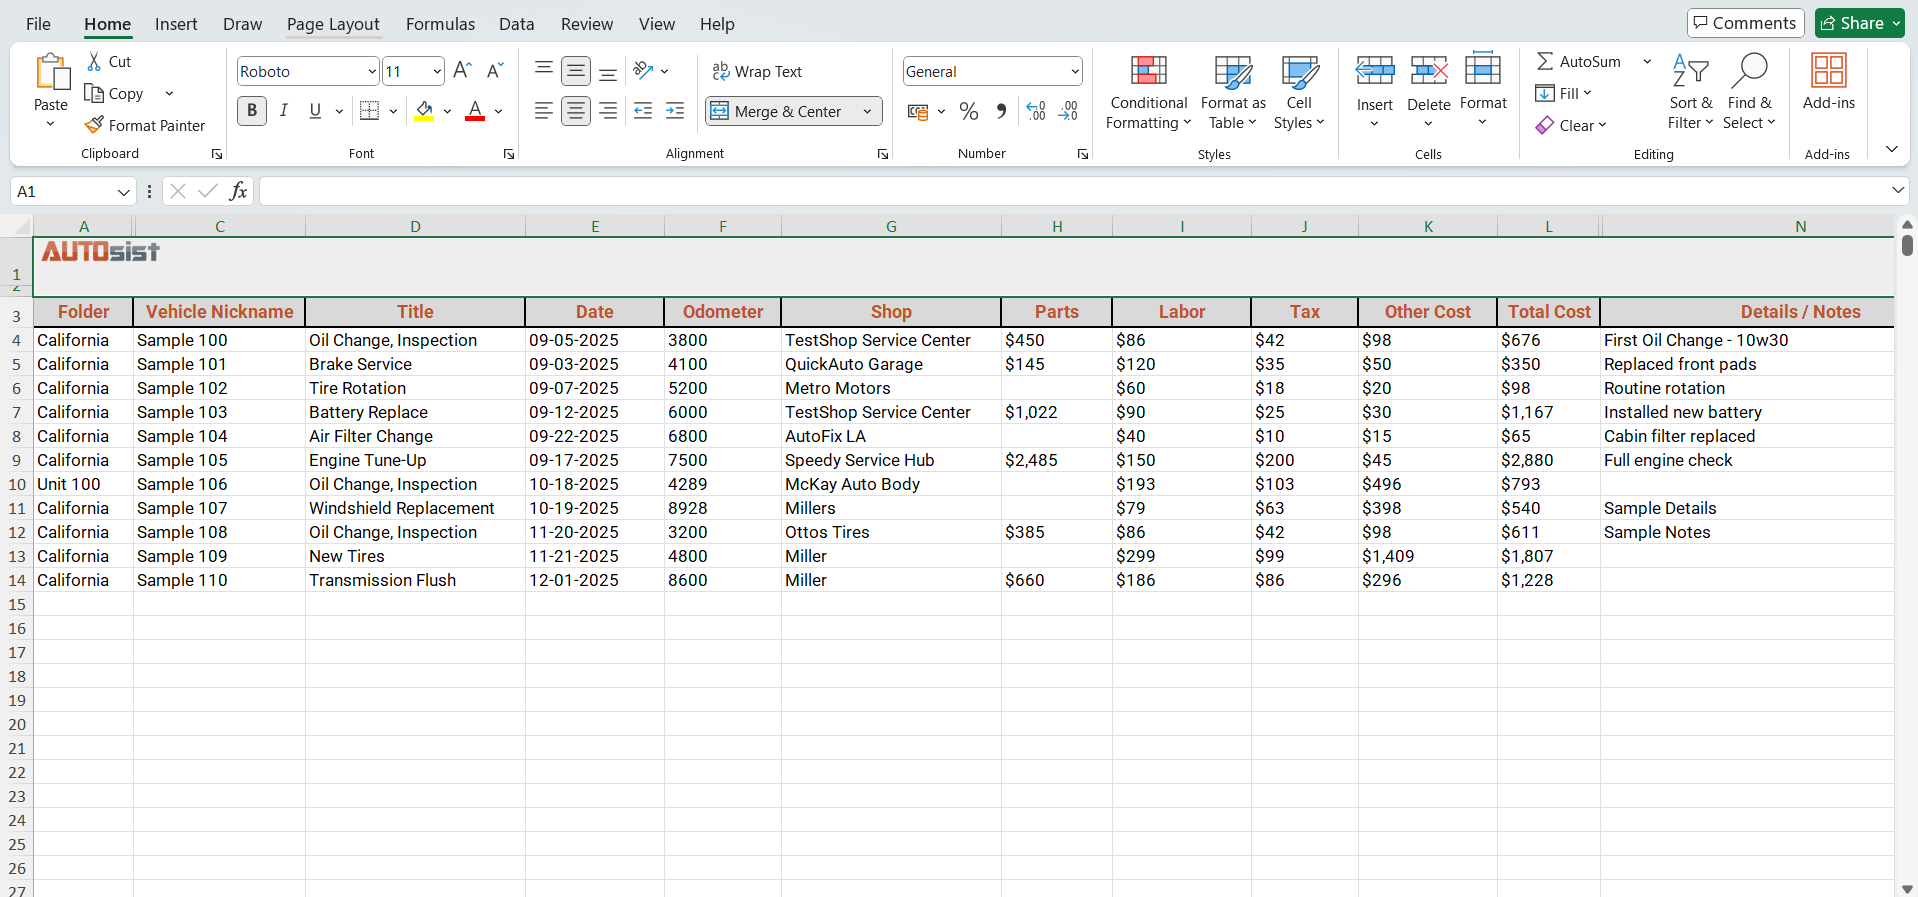Expand the formula bar
This screenshot has height=897, width=1918.
coord(1898,190)
